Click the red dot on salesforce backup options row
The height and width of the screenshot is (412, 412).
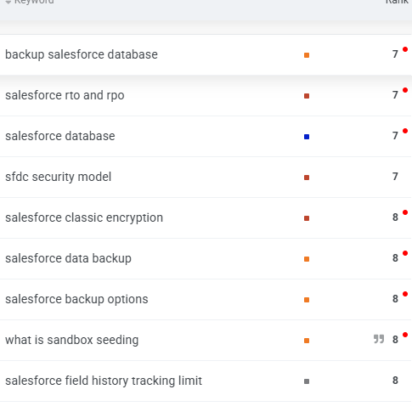(405, 294)
